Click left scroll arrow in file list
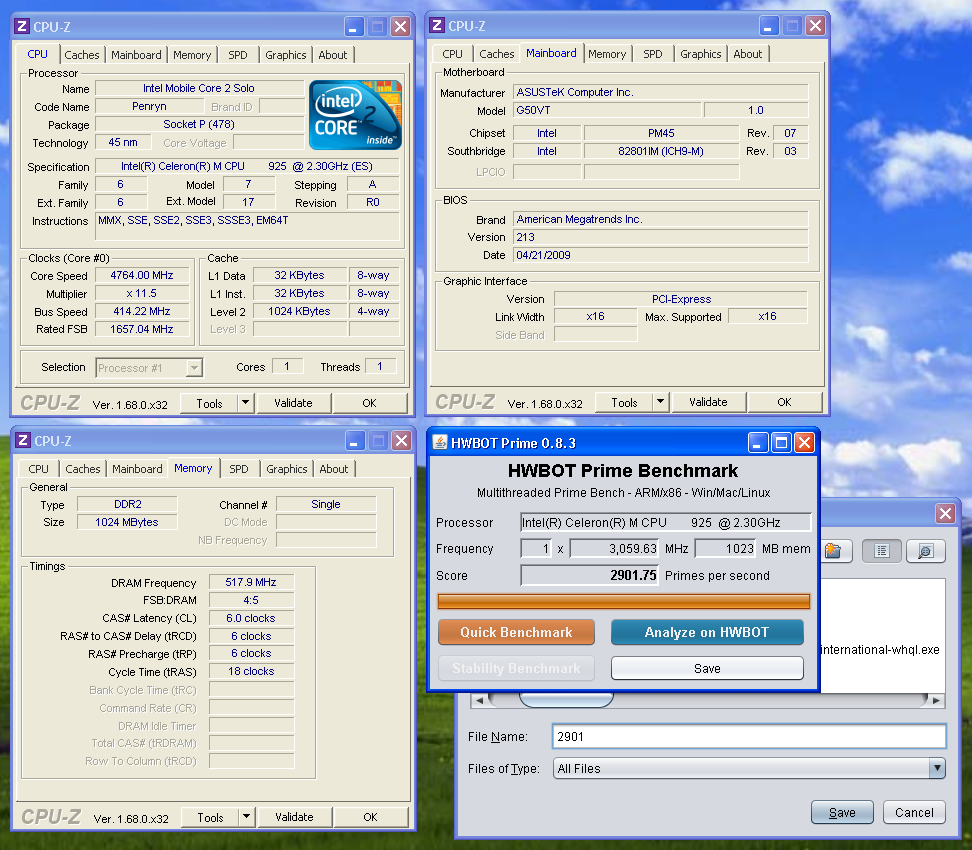The width and height of the screenshot is (972, 850). pos(478,700)
